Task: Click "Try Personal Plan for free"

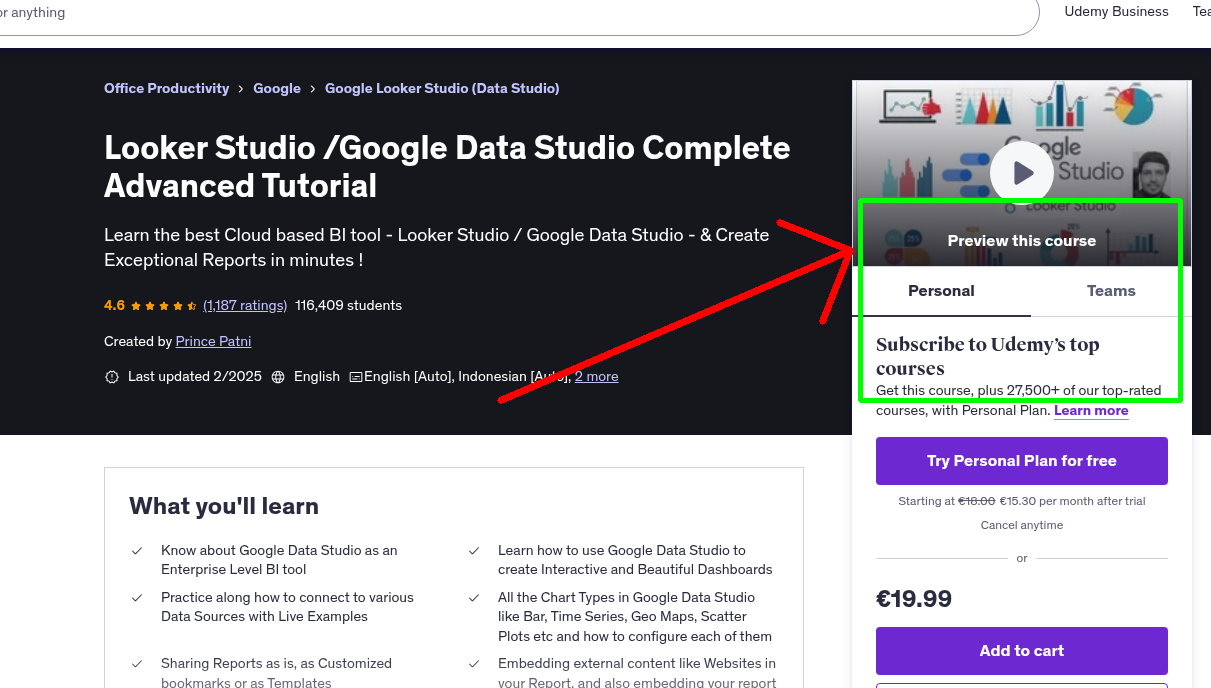Action: click(1021, 461)
